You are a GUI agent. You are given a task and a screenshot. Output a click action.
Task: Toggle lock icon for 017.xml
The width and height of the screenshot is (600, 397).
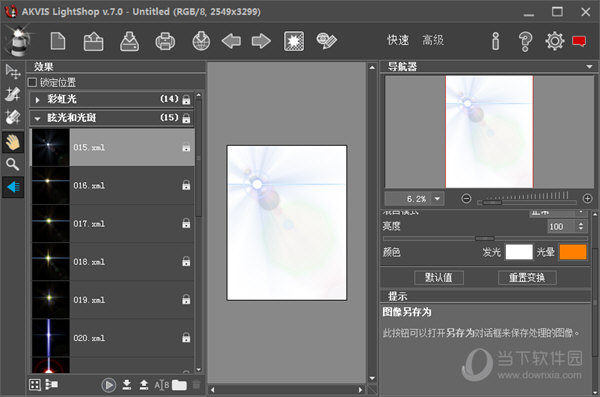coord(186,223)
